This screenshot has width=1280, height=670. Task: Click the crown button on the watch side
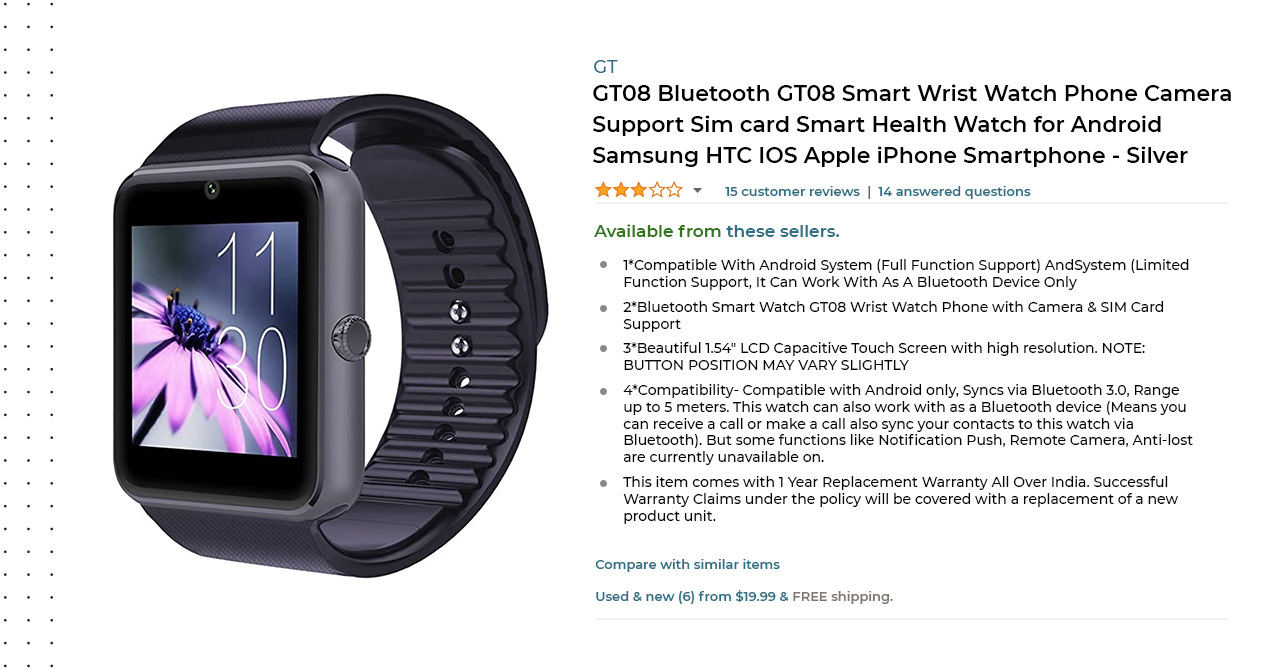click(x=351, y=337)
